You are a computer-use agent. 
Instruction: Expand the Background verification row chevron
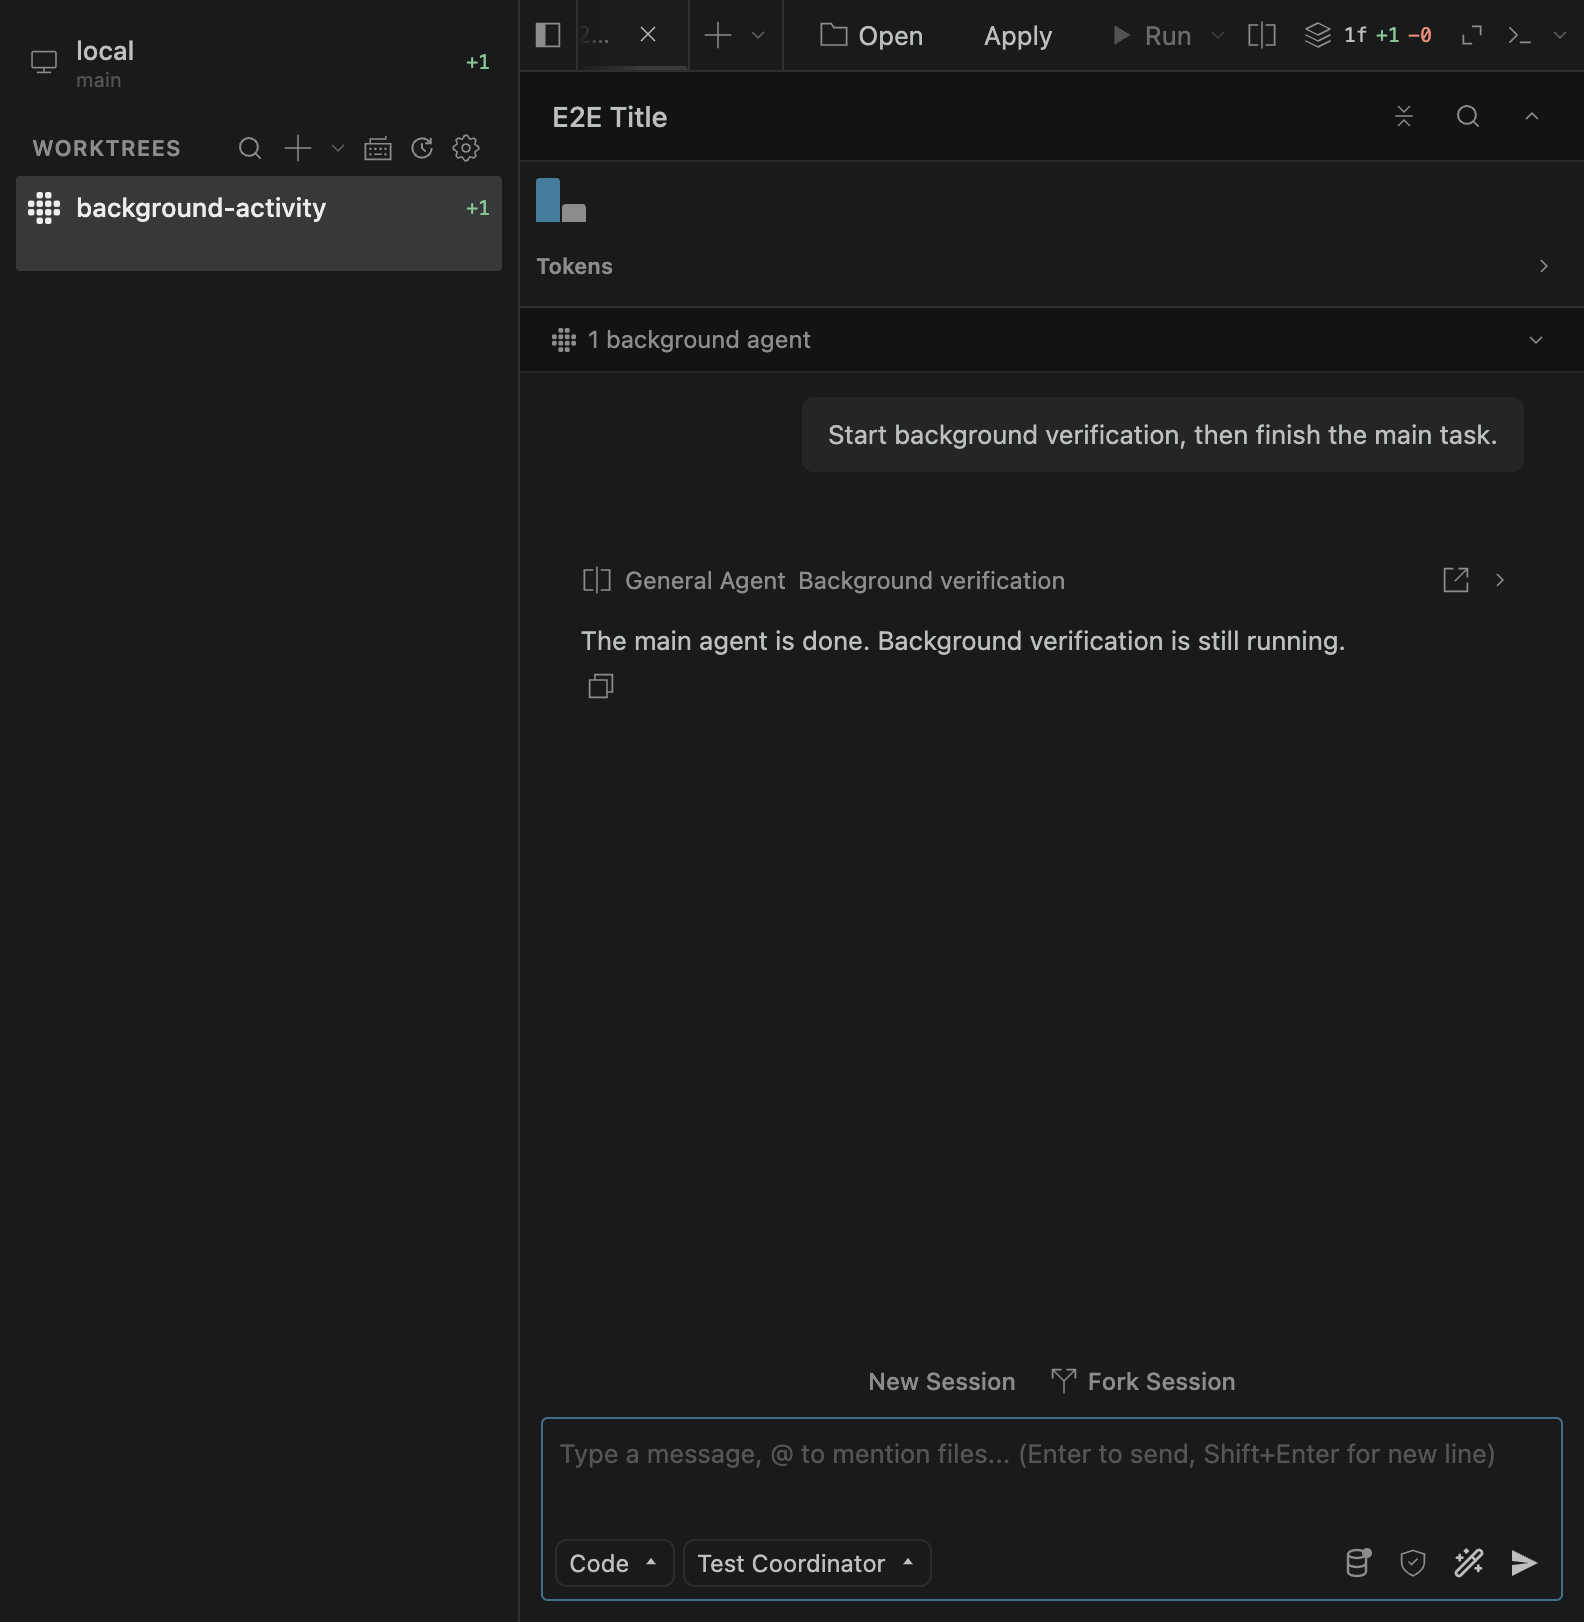point(1500,580)
